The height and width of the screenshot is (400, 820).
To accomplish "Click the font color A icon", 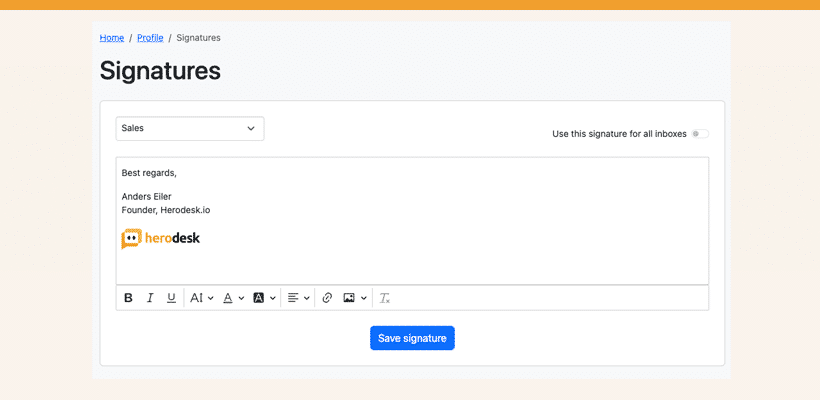I will pos(227,298).
